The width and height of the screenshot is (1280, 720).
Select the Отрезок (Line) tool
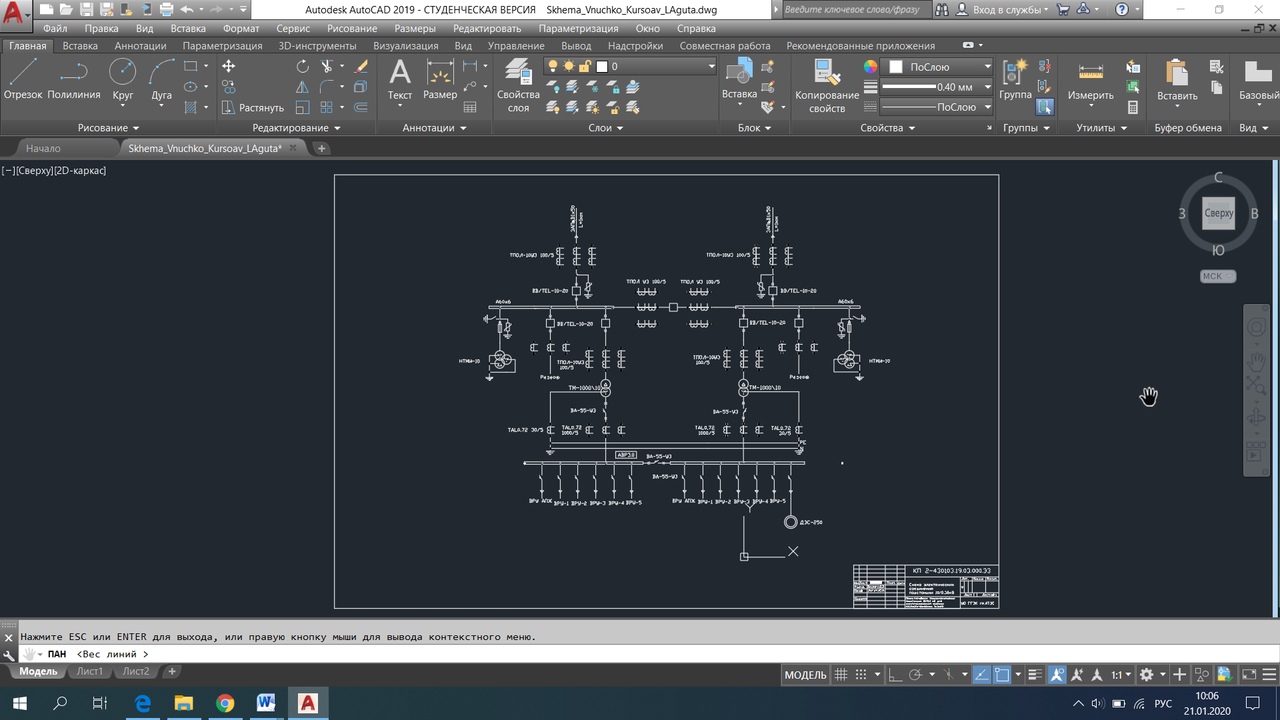coord(23,79)
